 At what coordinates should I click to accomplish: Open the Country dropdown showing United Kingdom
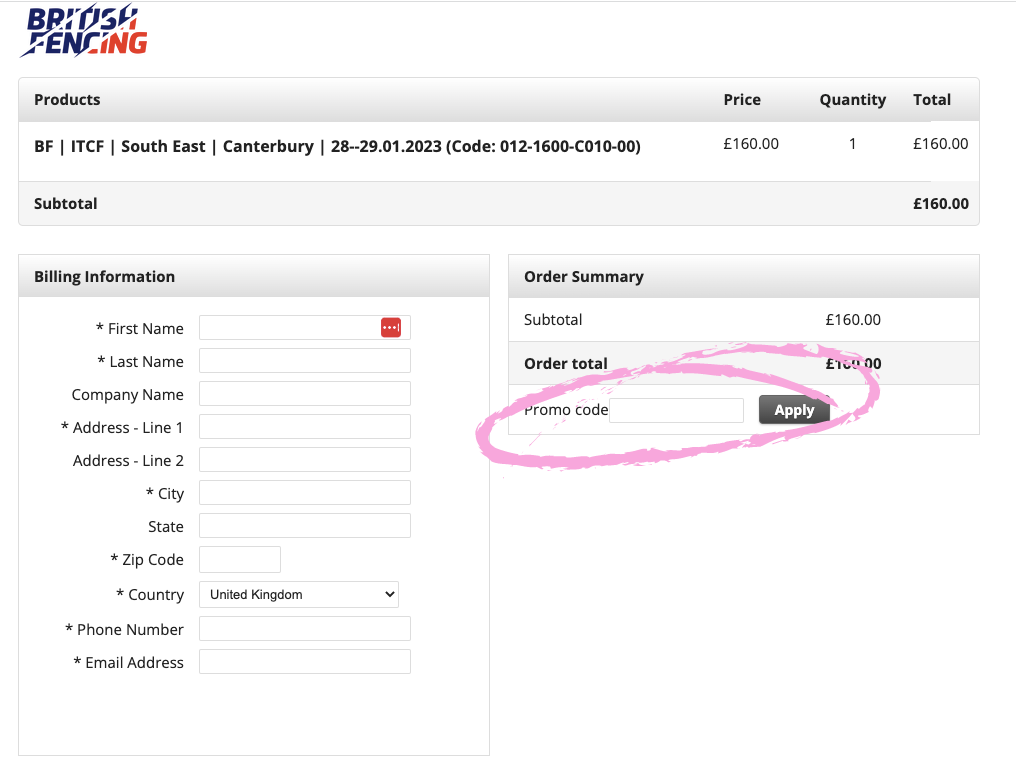pyautogui.click(x=298, y=594)
